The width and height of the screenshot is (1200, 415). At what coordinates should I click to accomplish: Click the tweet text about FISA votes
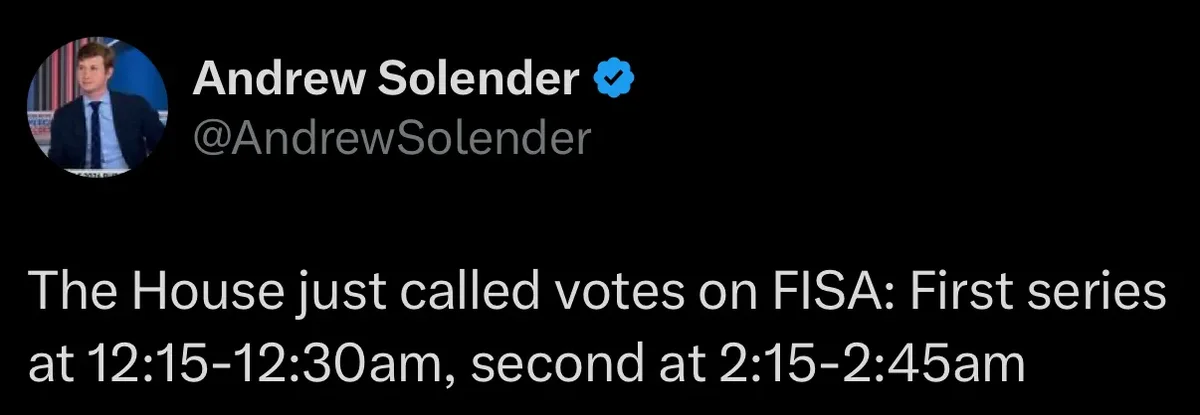pyautogui.click(x=598, y=329)
